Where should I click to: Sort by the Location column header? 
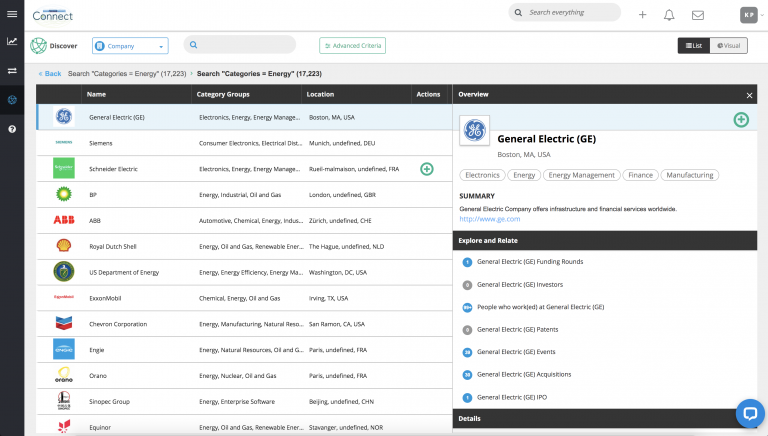(x=320, y=94)
